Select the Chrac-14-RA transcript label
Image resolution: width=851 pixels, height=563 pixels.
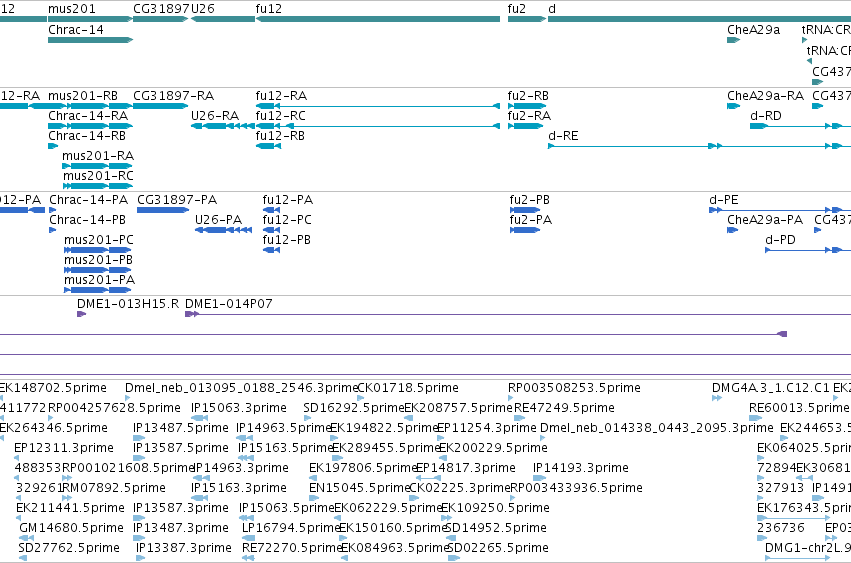[88, 116]
